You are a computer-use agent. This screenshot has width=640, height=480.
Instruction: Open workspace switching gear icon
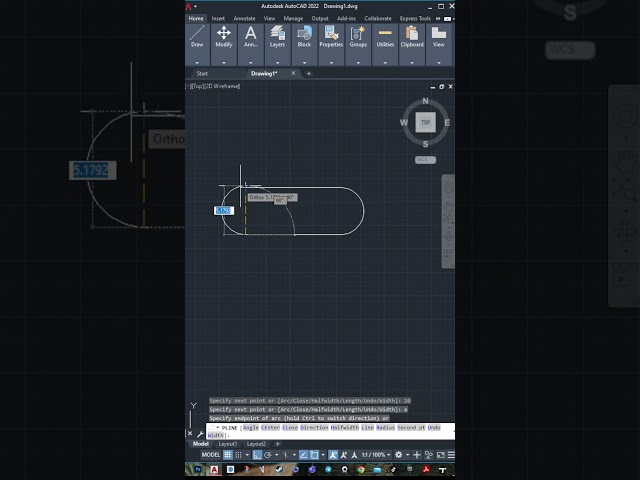tap(399, 455)
